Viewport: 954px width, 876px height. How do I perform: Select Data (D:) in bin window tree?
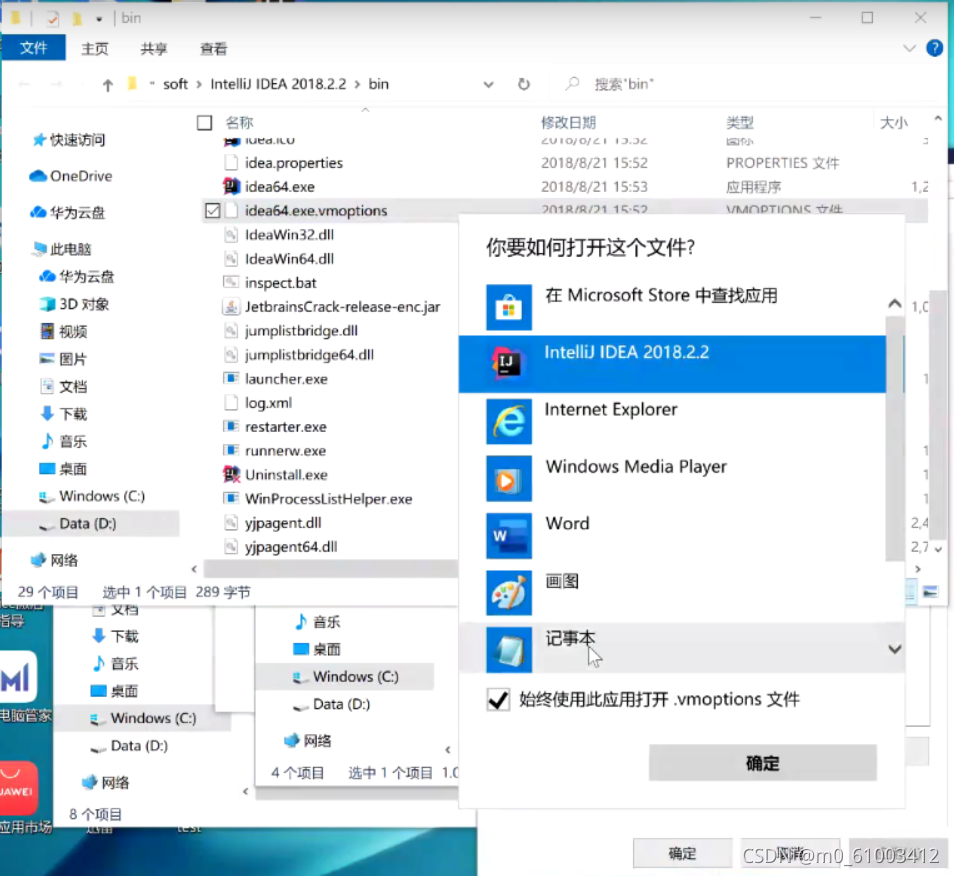(x=91, y=524)
